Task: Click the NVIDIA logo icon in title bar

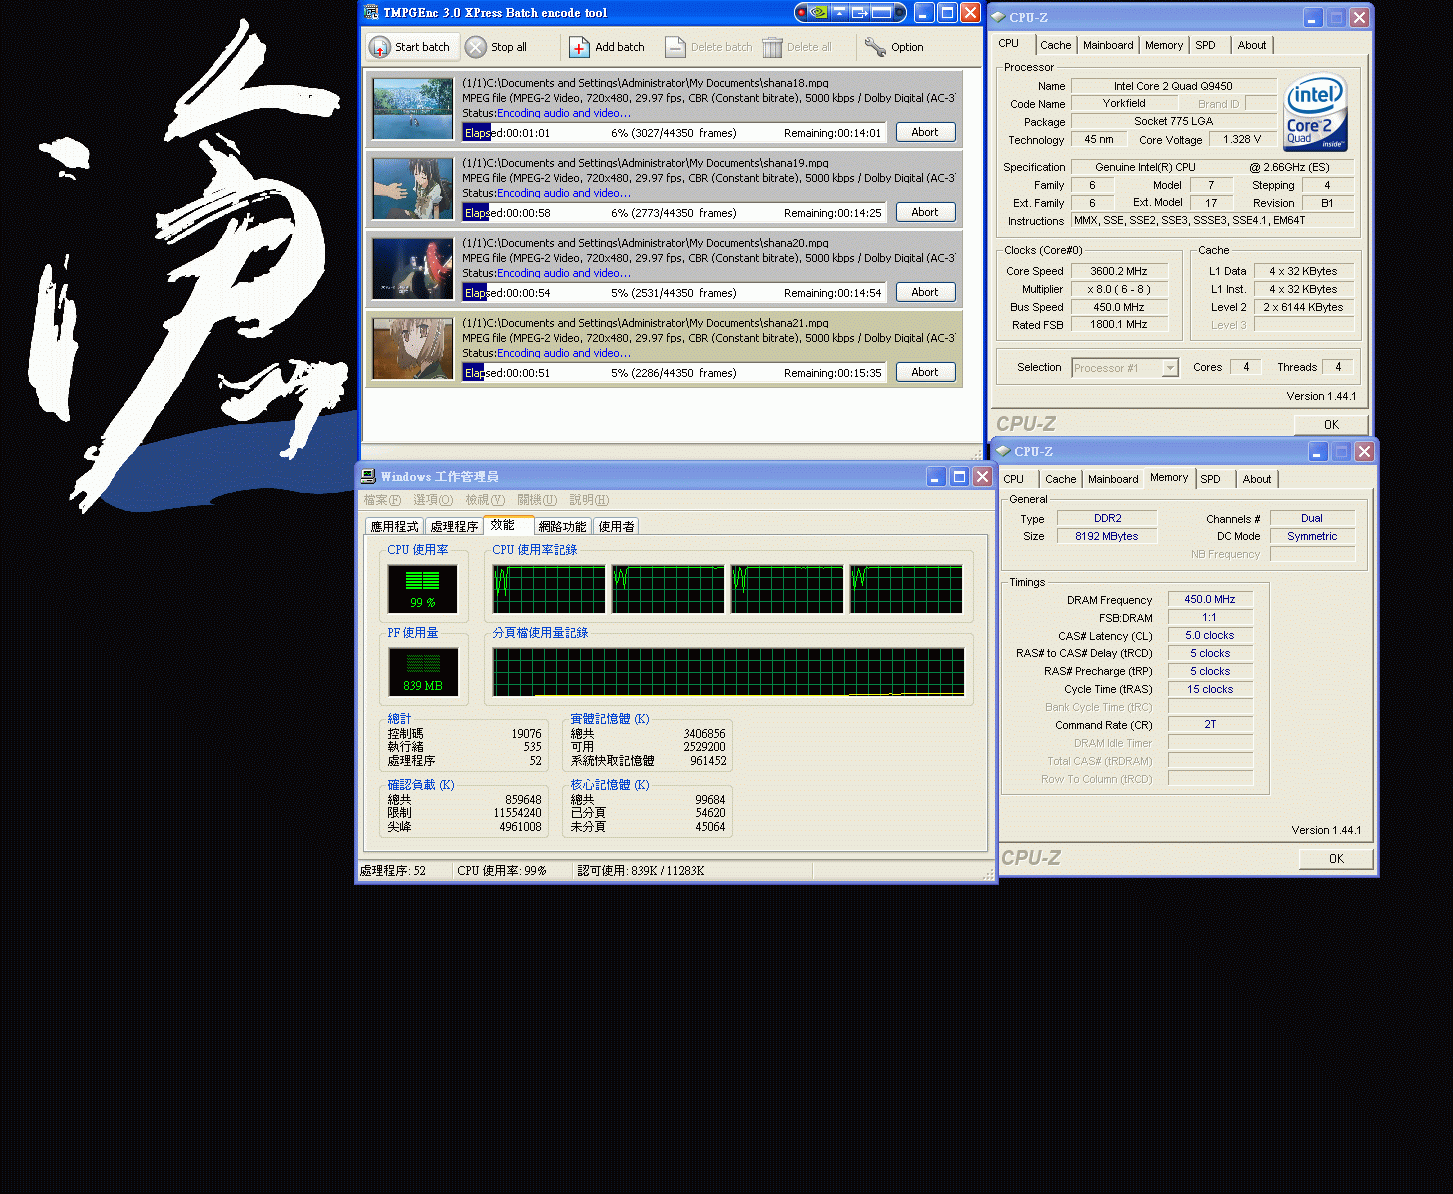Action: (819, 13)
